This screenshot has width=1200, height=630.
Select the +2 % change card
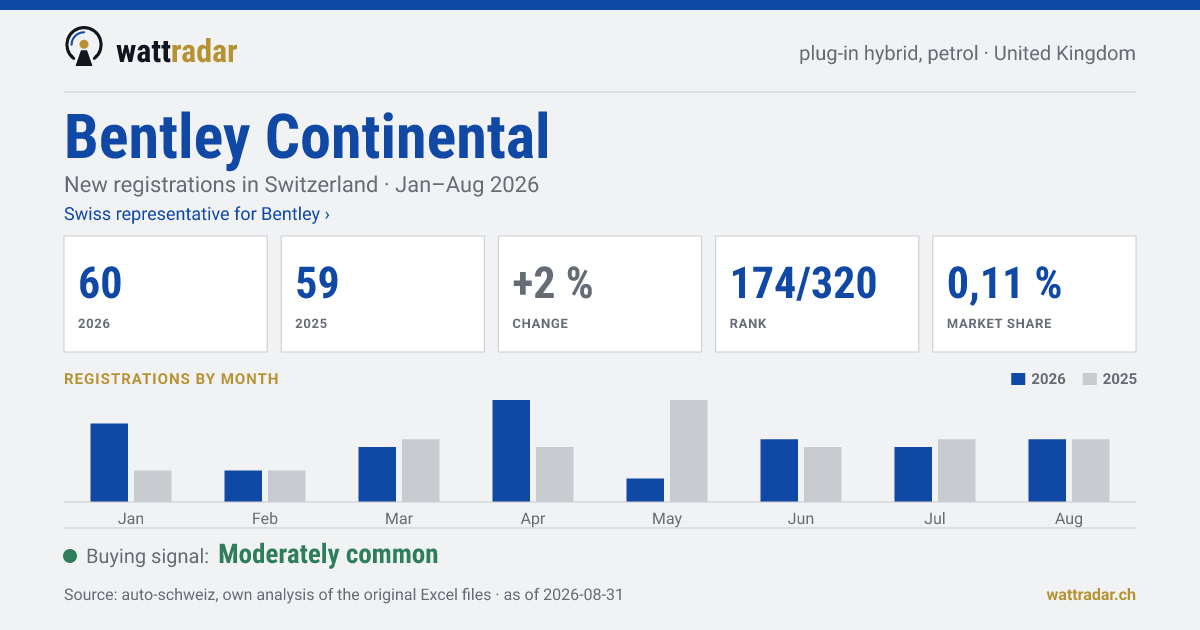coord(600,294)
